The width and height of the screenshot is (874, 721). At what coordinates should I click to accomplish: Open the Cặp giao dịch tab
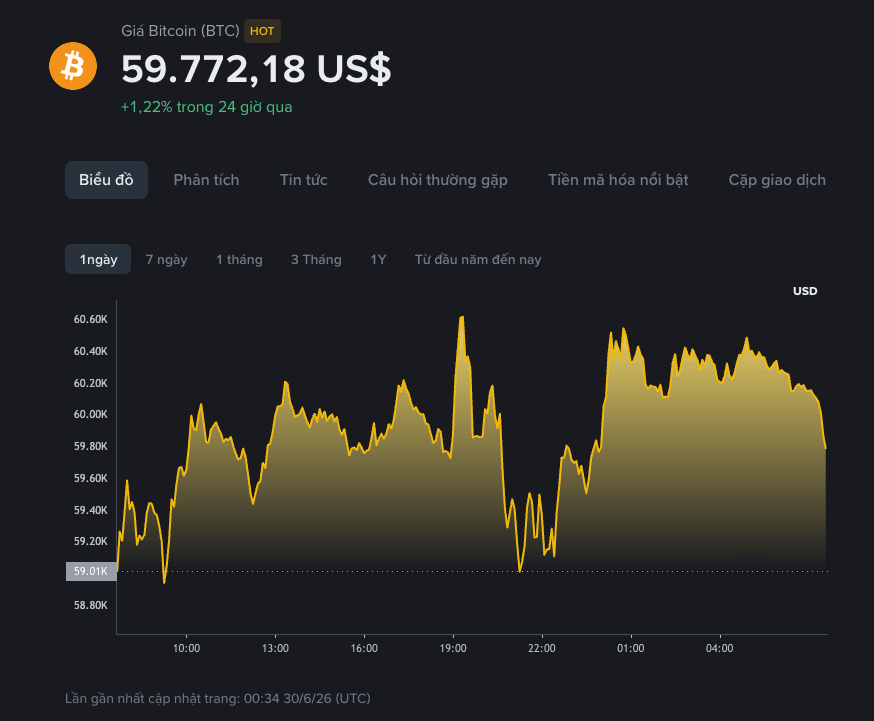pos(777,180)
